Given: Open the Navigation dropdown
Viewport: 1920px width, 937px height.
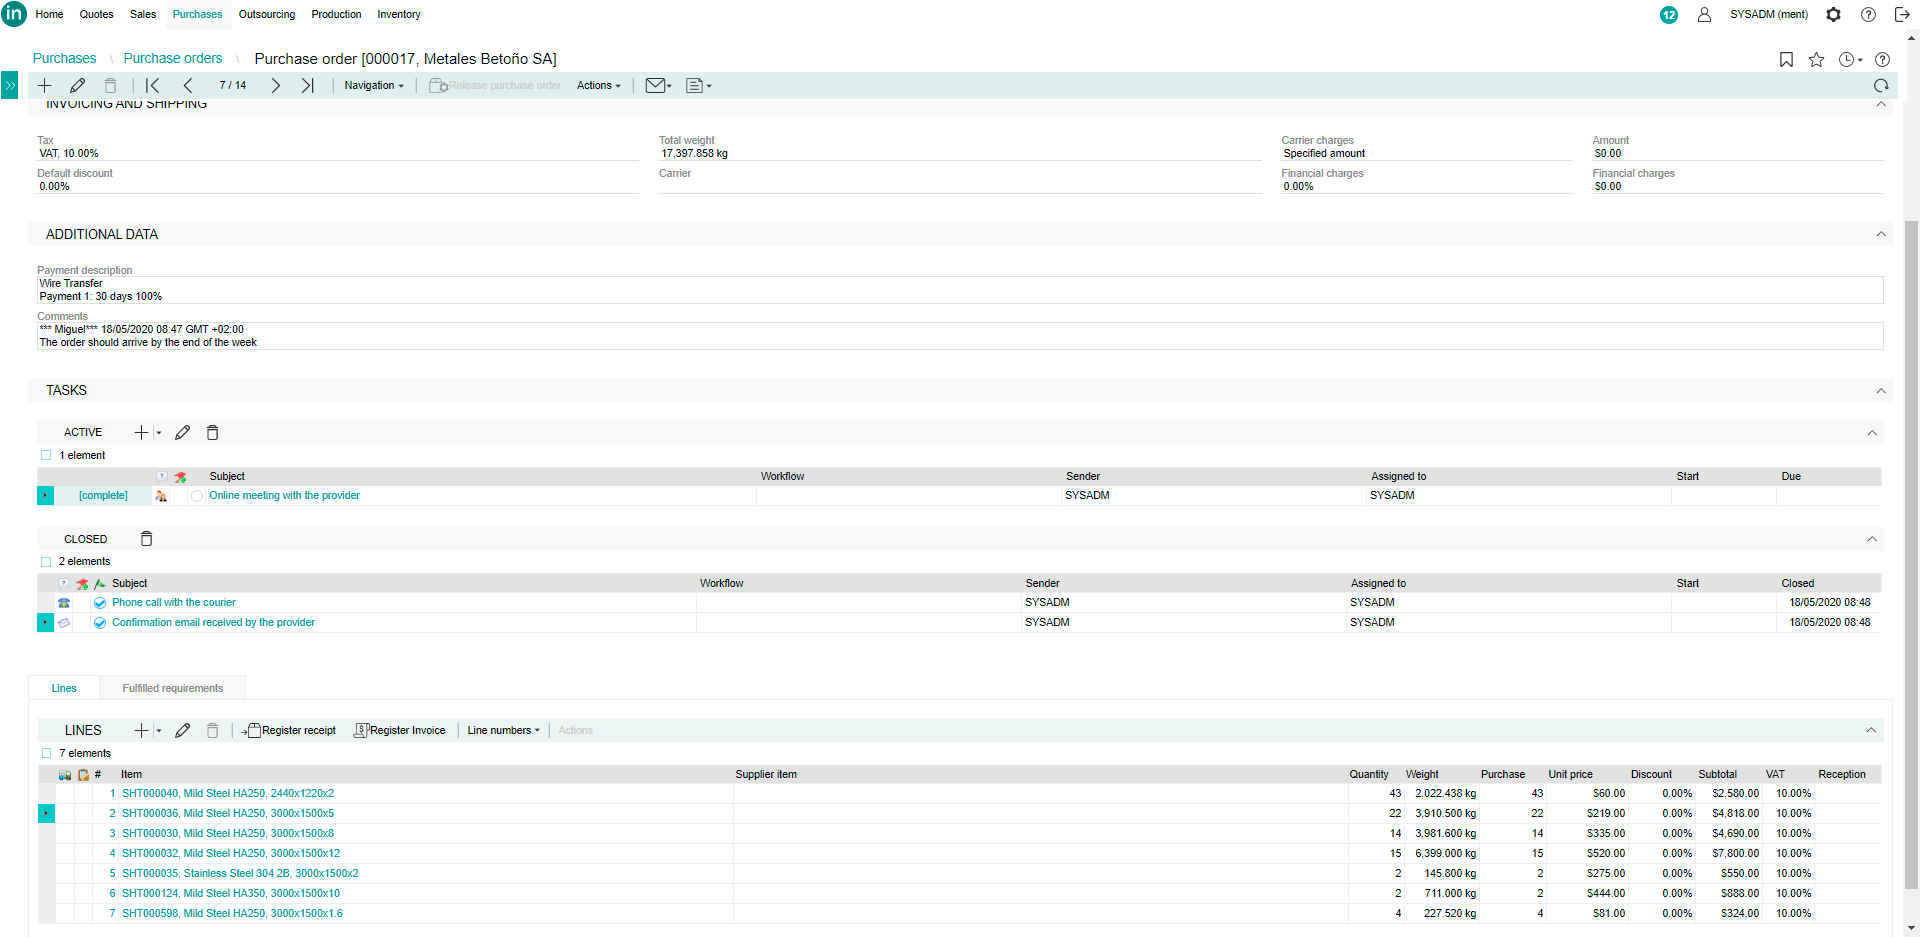Looking at the screenshot, I should coord(374,86).
